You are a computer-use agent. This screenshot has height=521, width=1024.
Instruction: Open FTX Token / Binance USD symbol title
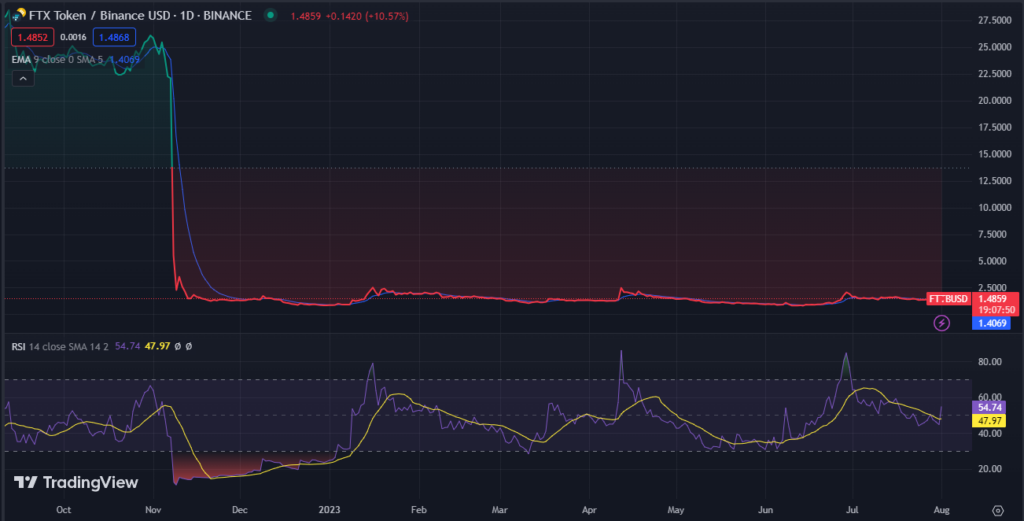(x=140, y=15)
